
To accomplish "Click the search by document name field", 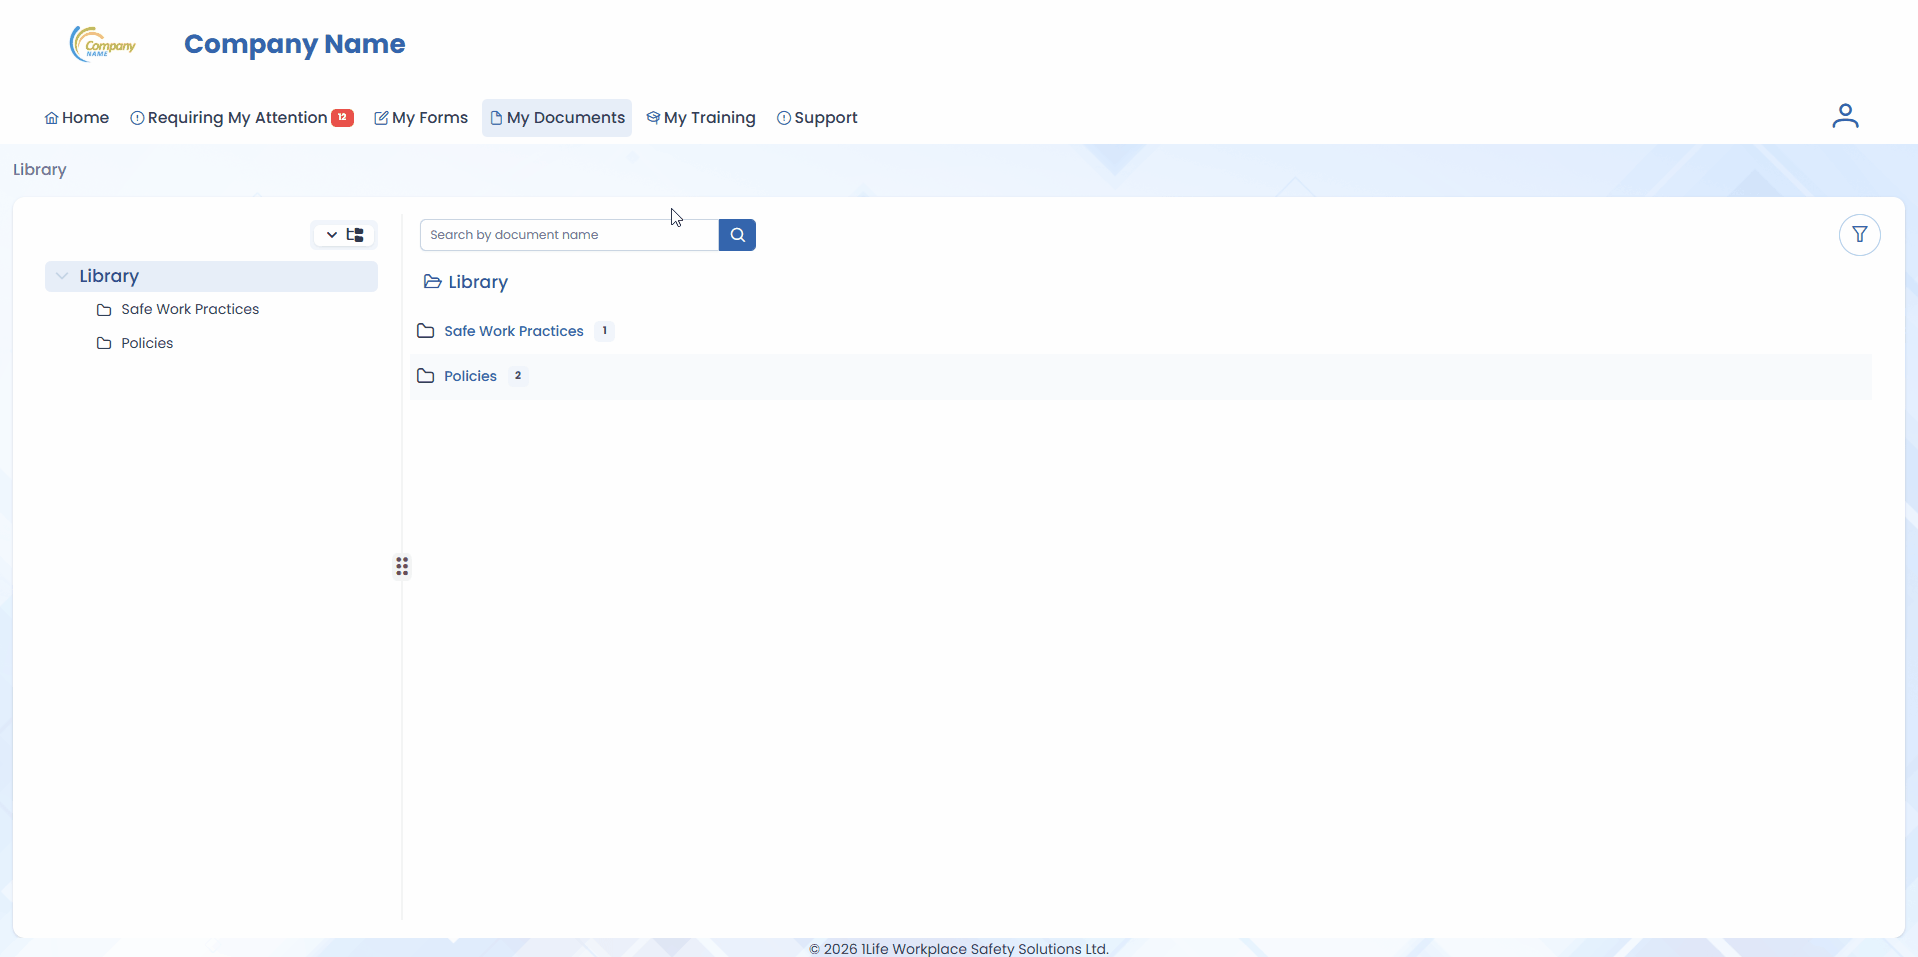I will [567, 234].
